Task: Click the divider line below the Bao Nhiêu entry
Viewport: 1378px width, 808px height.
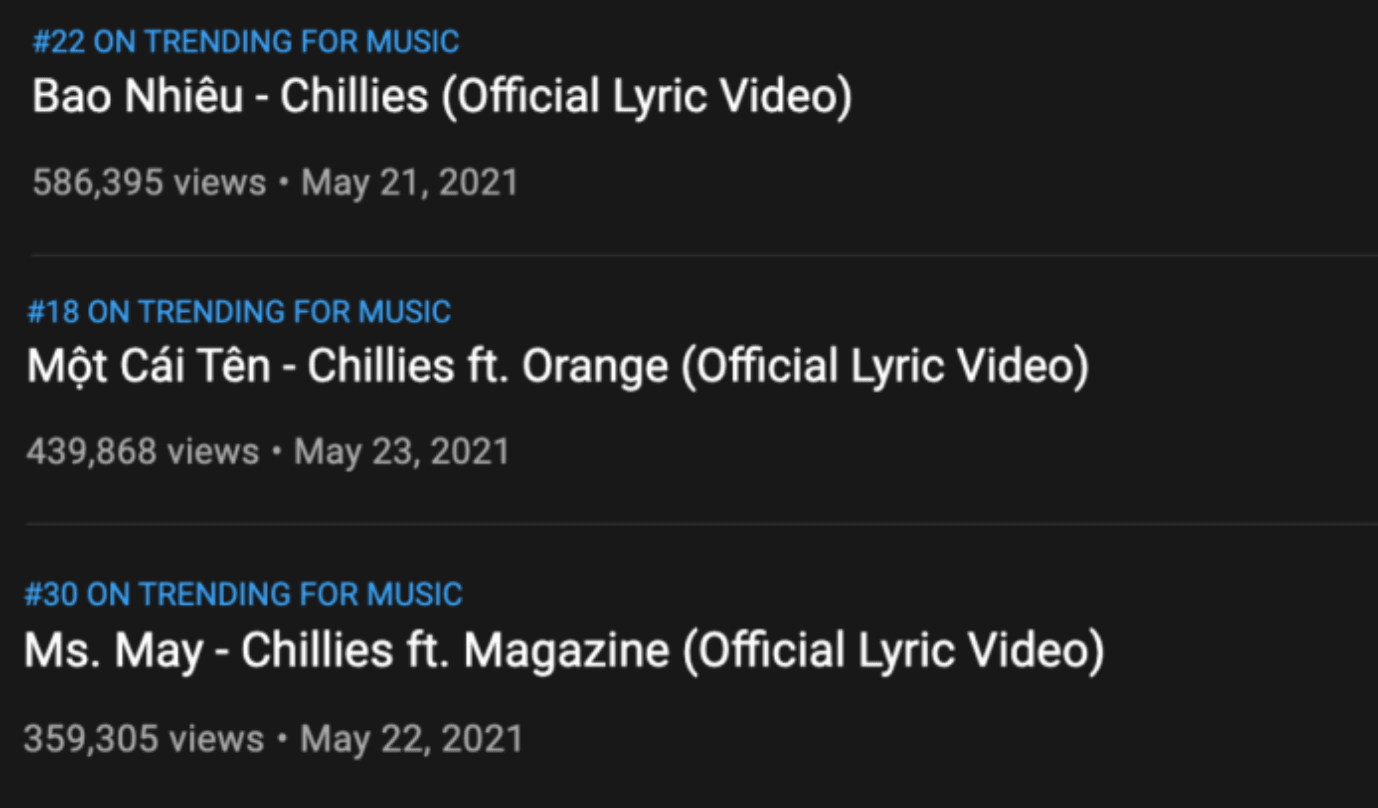Action: pos(700,255)
